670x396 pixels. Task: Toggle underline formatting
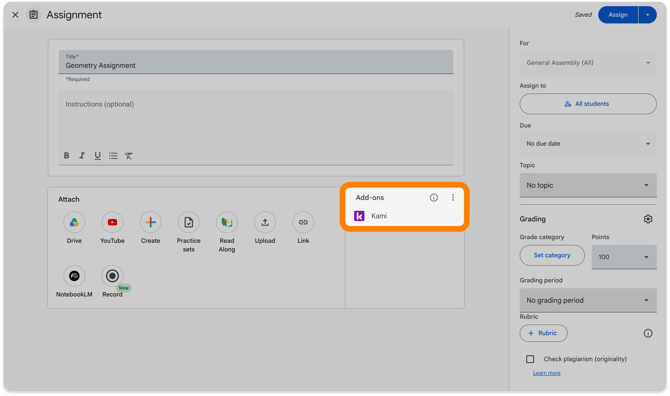click(x=97, y=155)
